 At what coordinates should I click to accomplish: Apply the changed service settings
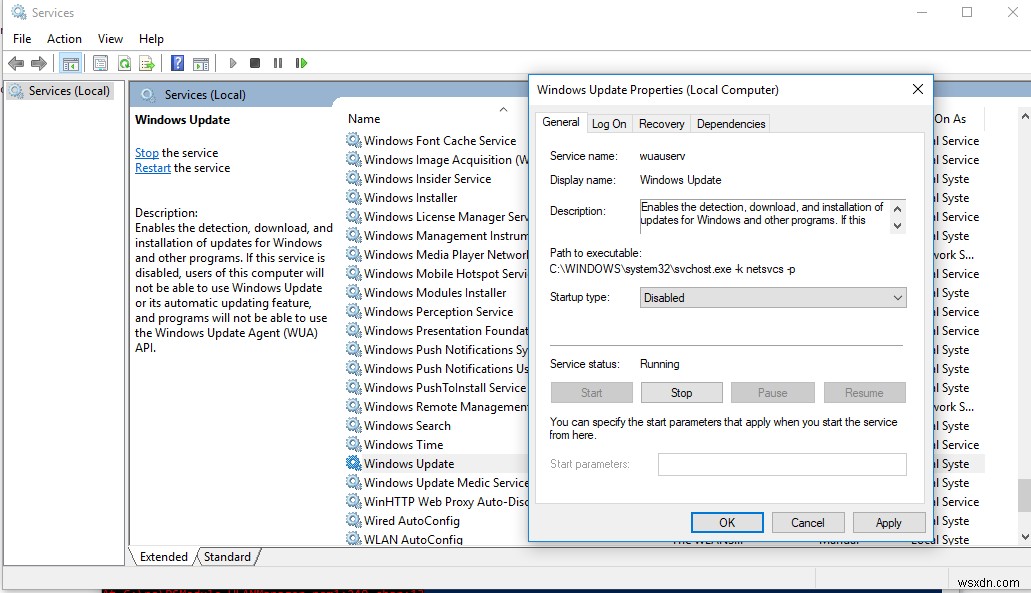pyautogui.click(x=888, y=522)
